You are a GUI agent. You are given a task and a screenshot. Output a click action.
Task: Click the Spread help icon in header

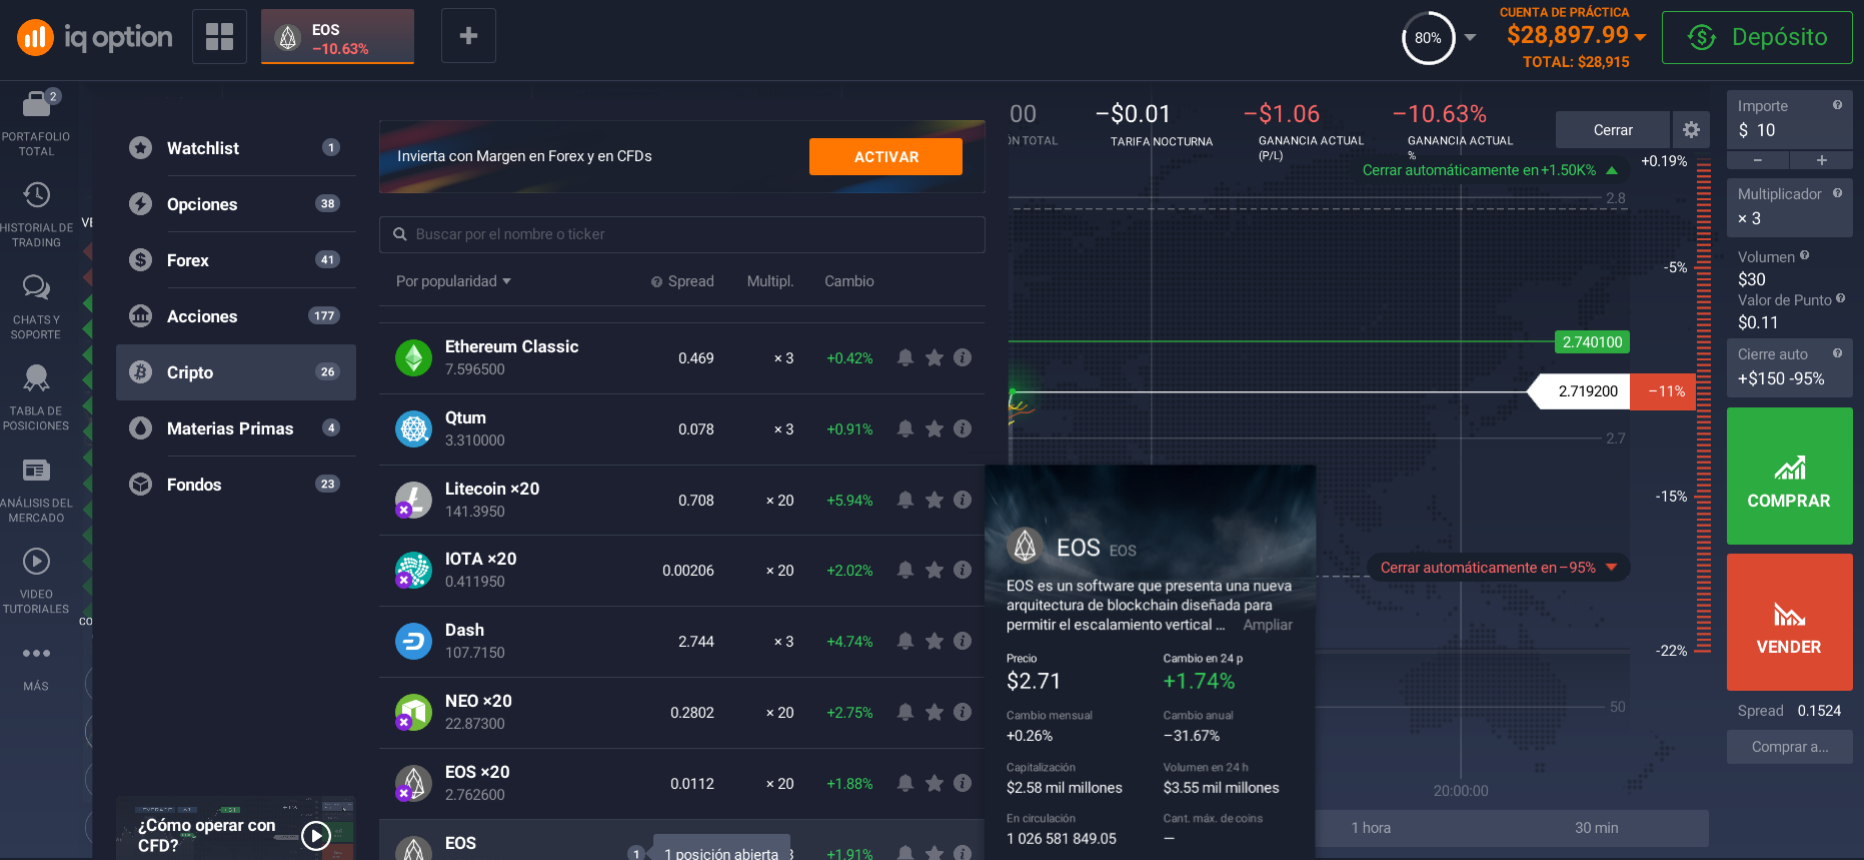pyautogui.click(x=657, y=282)
